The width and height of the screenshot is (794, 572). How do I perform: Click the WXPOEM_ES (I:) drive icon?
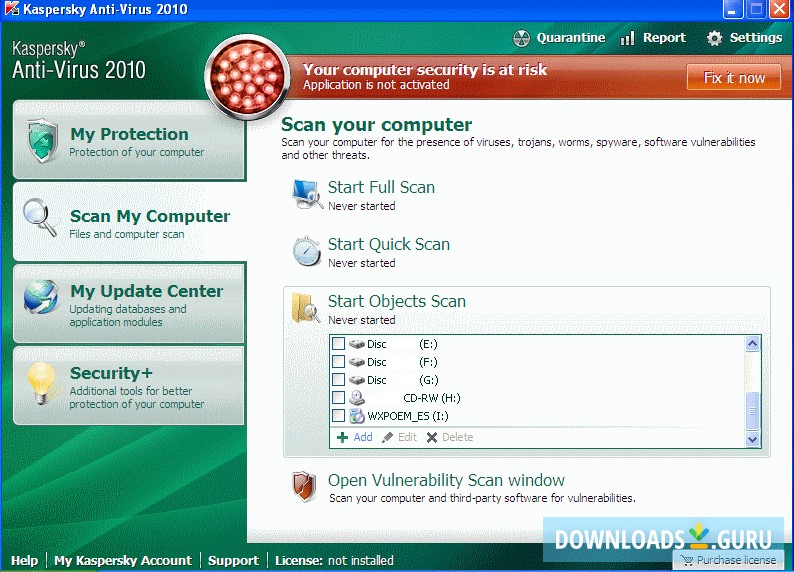(357, 416)
